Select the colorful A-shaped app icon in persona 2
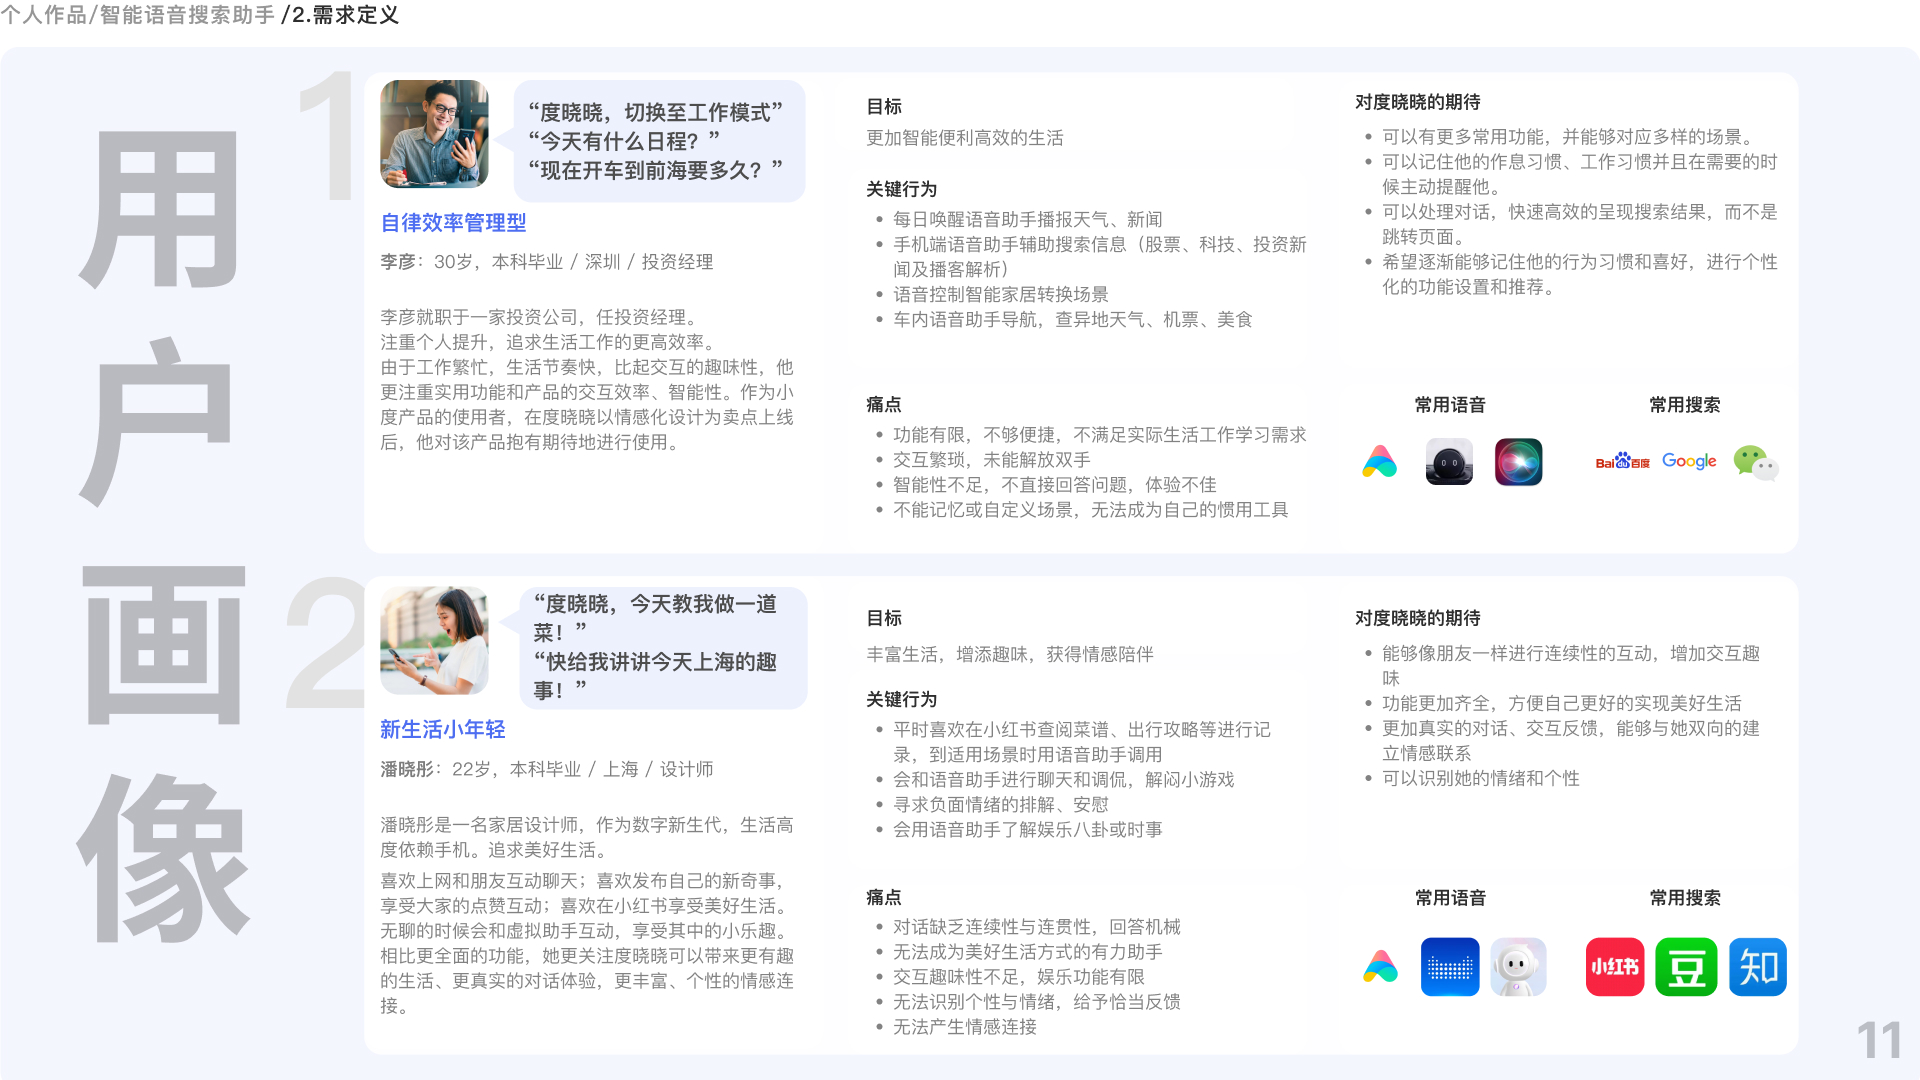This screenshot has width=1920, height=1080. tap(1379, 967)
